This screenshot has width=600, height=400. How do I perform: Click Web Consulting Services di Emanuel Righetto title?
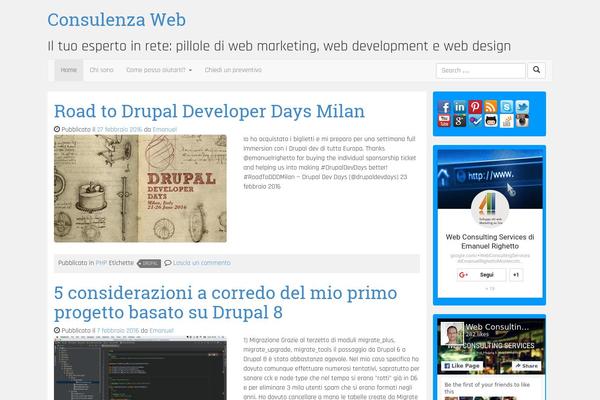point(490,242)
